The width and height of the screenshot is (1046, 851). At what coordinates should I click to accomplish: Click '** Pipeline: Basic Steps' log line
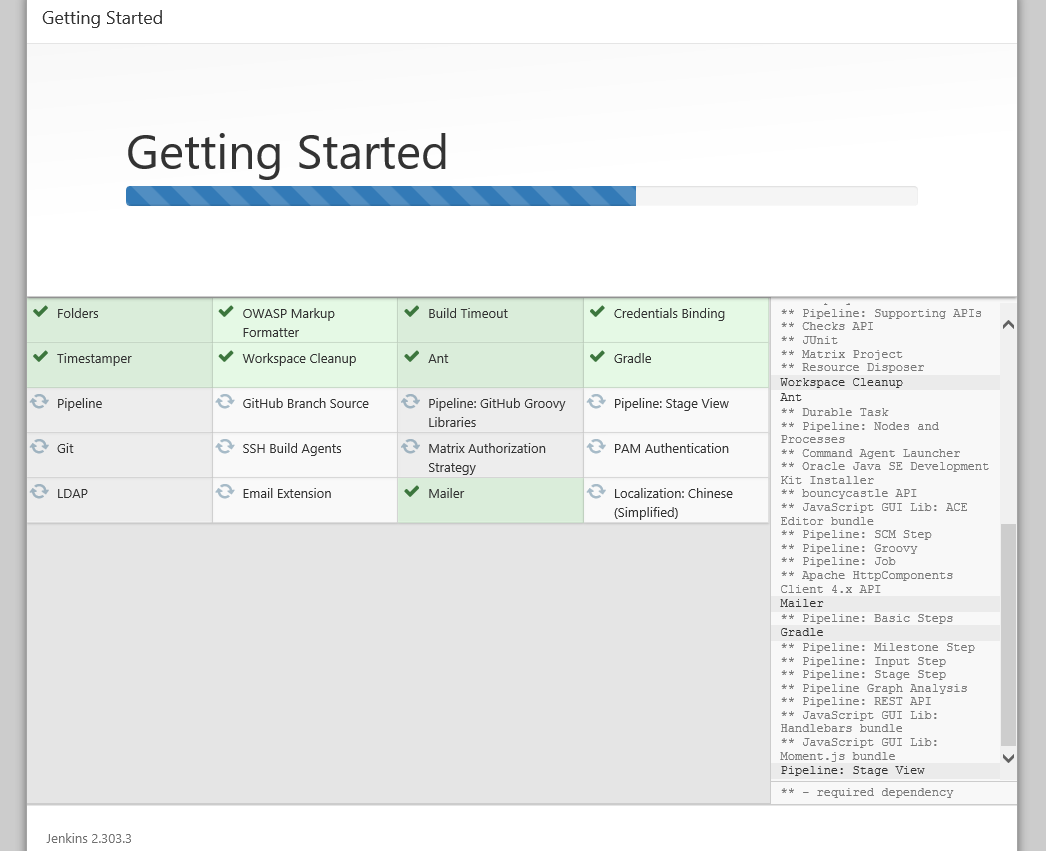coord(867,618)
